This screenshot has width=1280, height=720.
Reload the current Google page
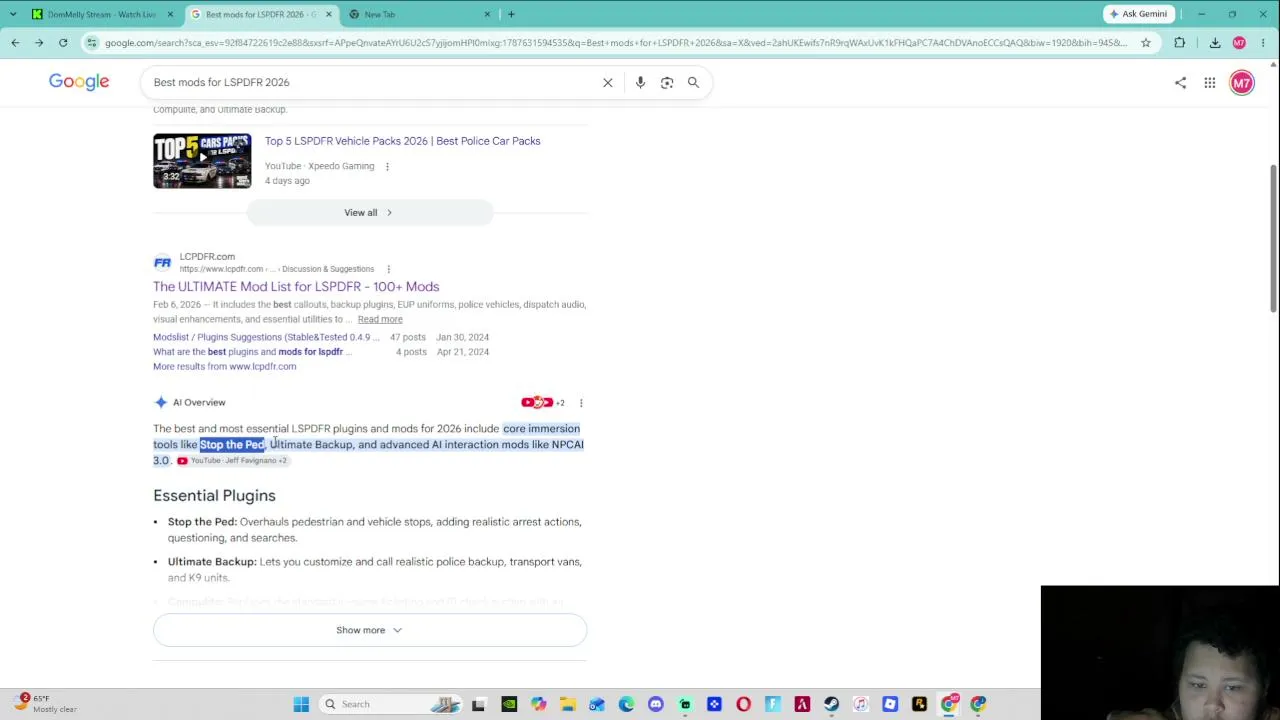click(63, 43)
